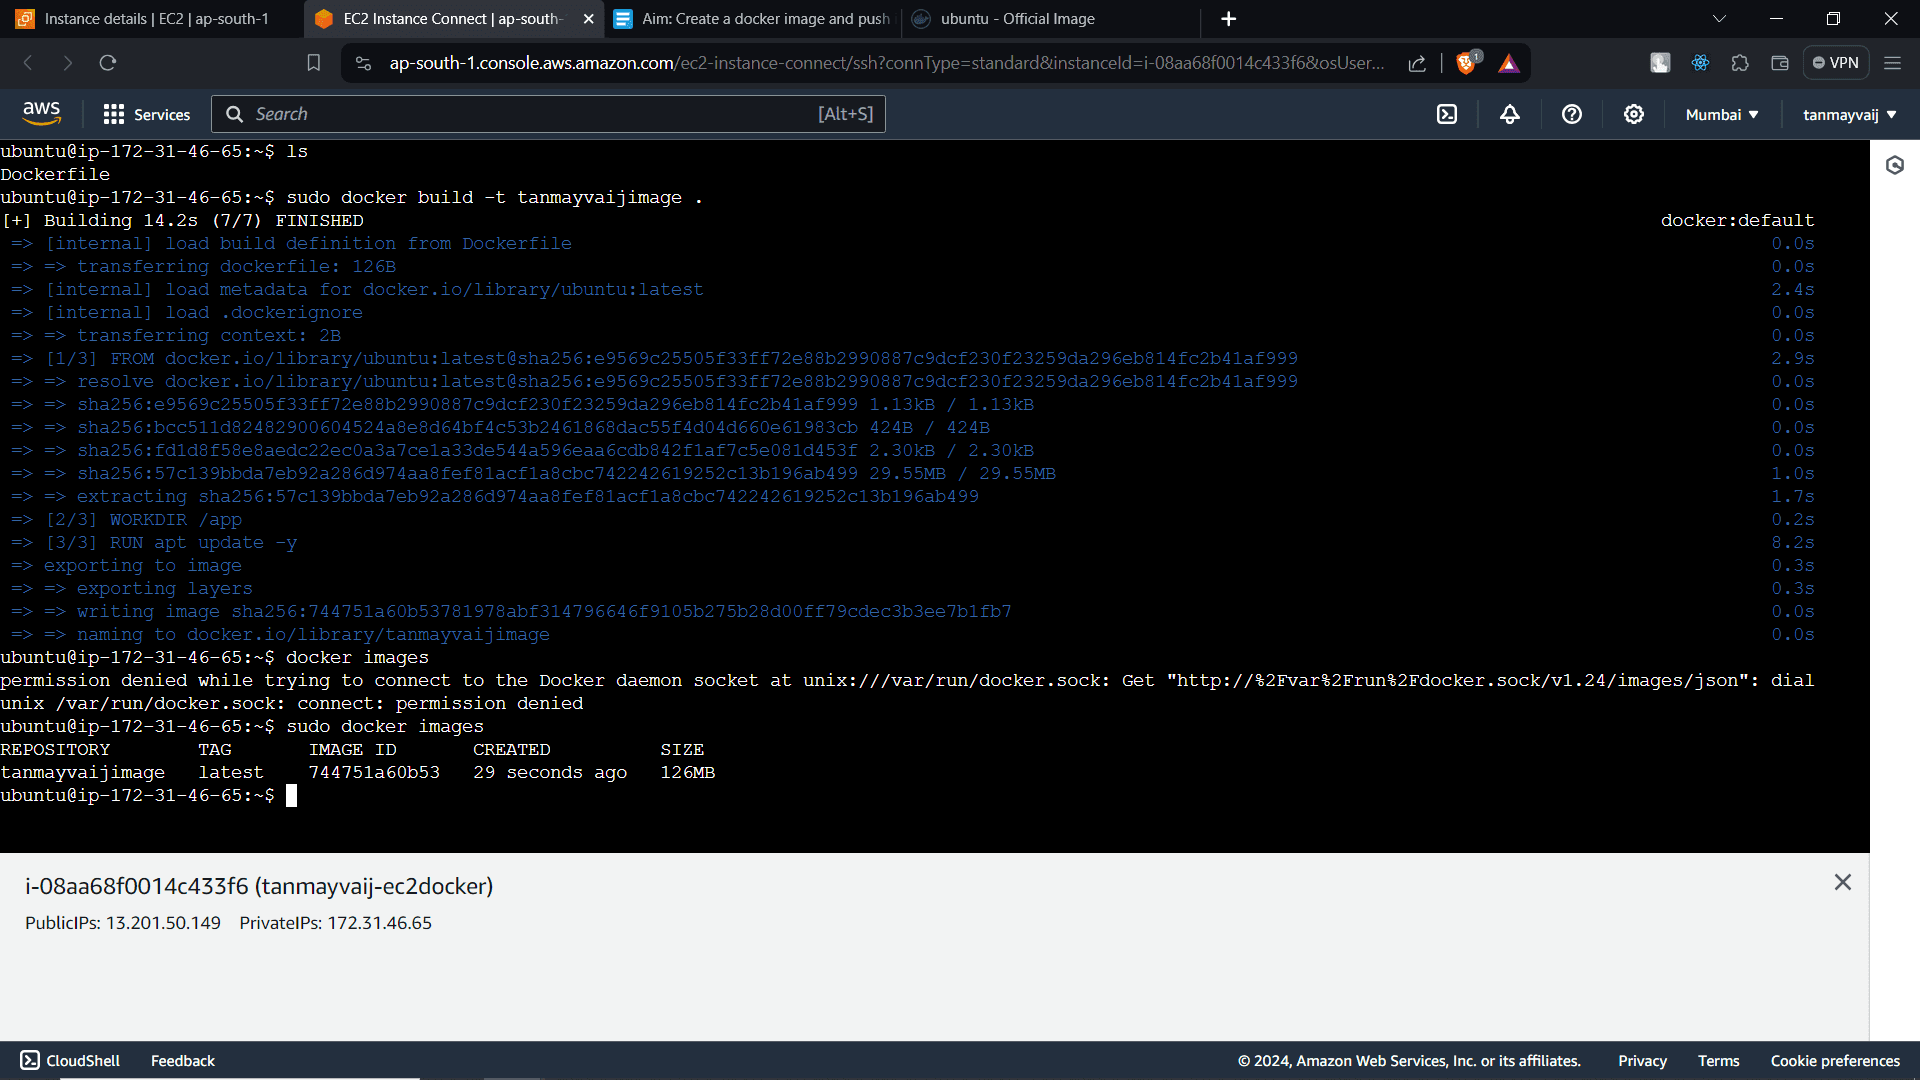This screenshot has width=1920, height=1080.
Task: Open the tab search chevron
Action: pos(1718,18)
